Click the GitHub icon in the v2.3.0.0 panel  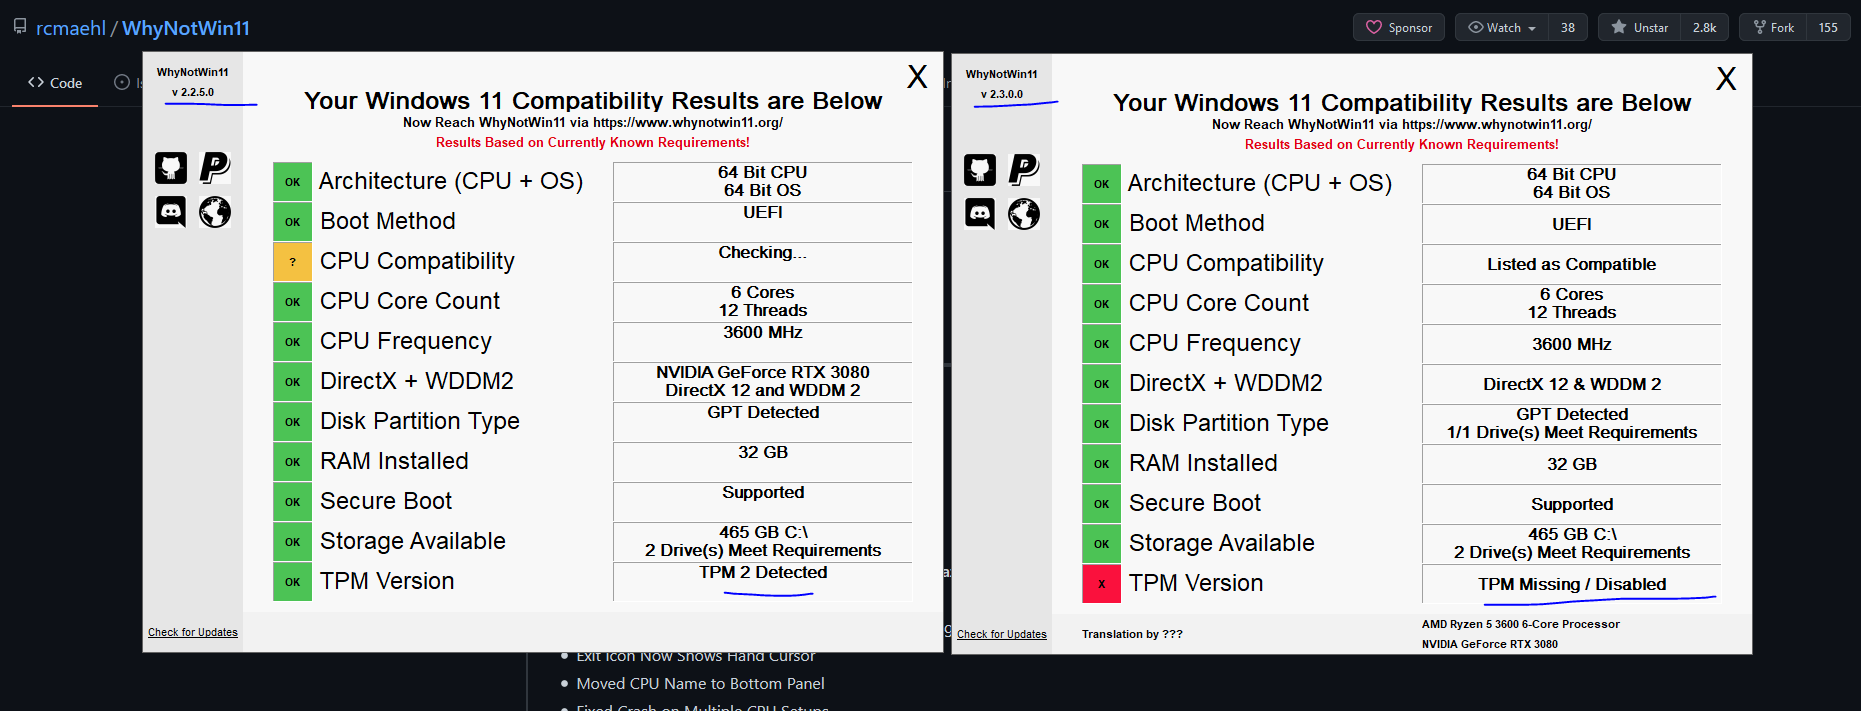[979, 170]
